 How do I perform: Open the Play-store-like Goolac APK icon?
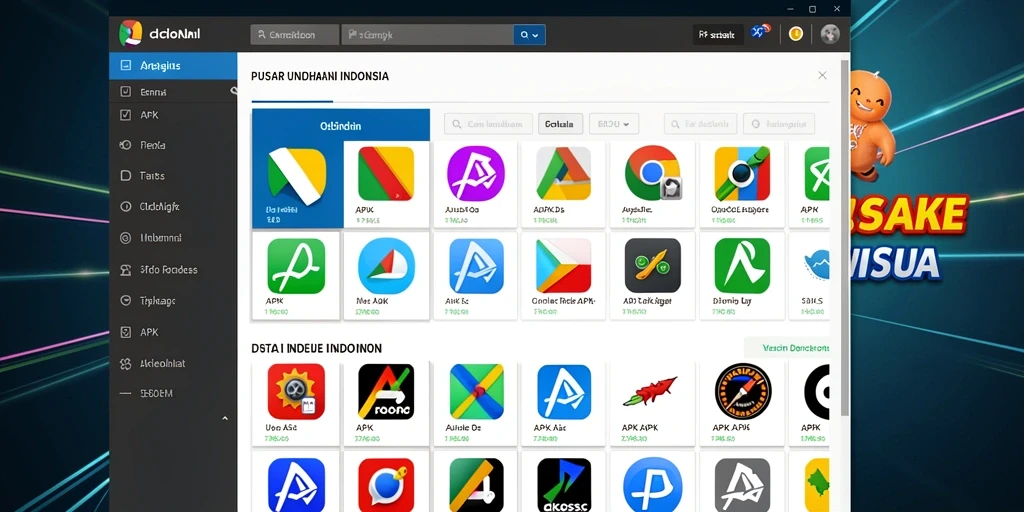coord(564,266)
